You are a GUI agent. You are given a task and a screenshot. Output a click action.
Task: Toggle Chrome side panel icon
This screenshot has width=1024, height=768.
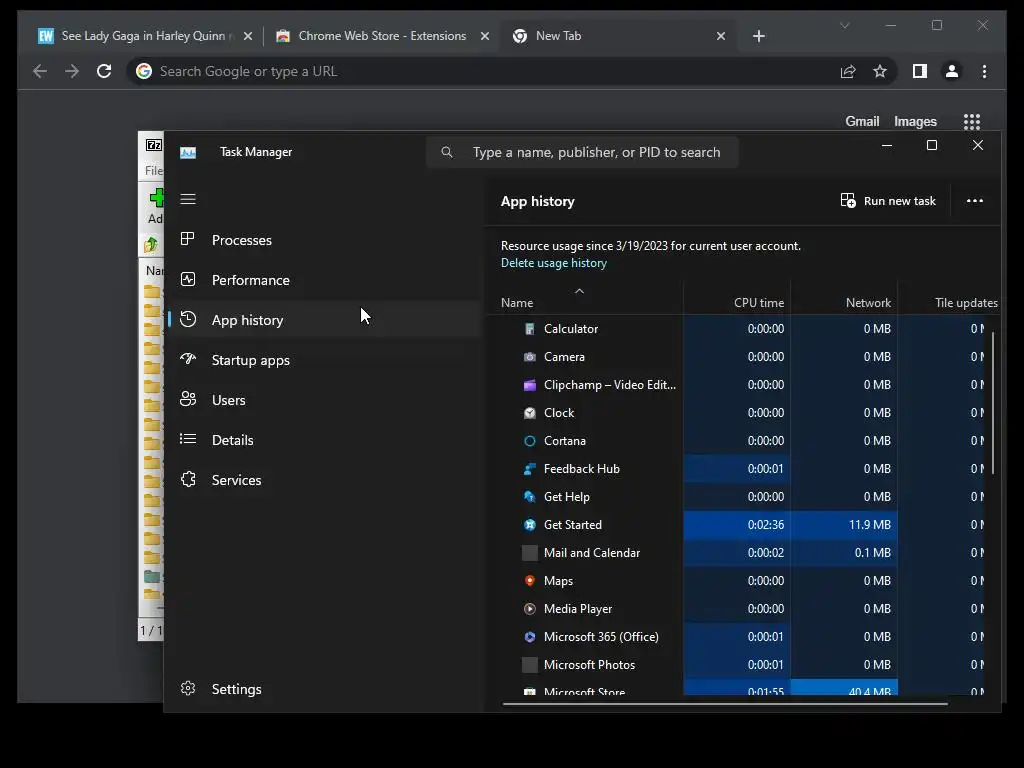pos(920,71)
